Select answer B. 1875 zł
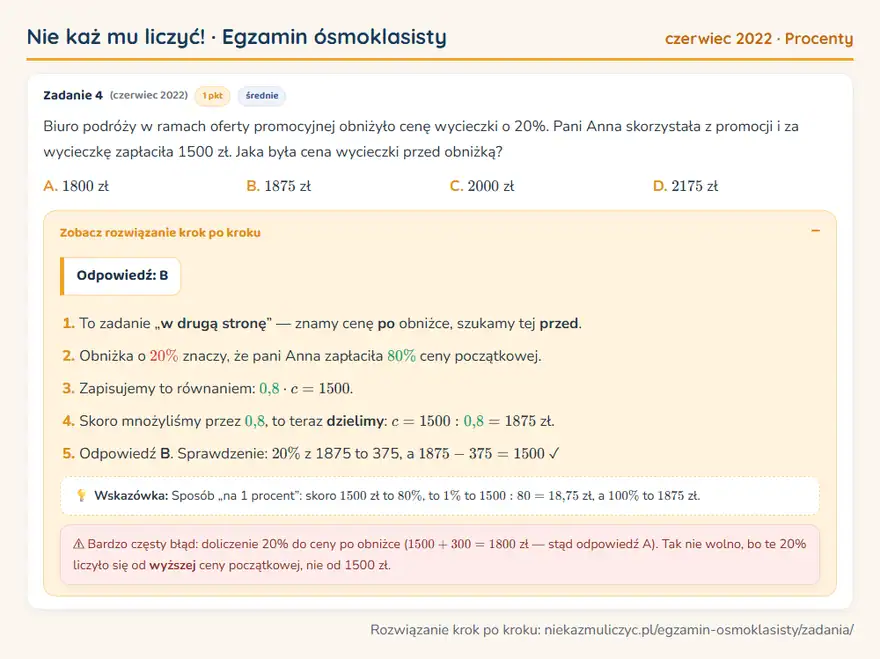Image resolution: width=880 pixels, height=659 pixels. 278,186
